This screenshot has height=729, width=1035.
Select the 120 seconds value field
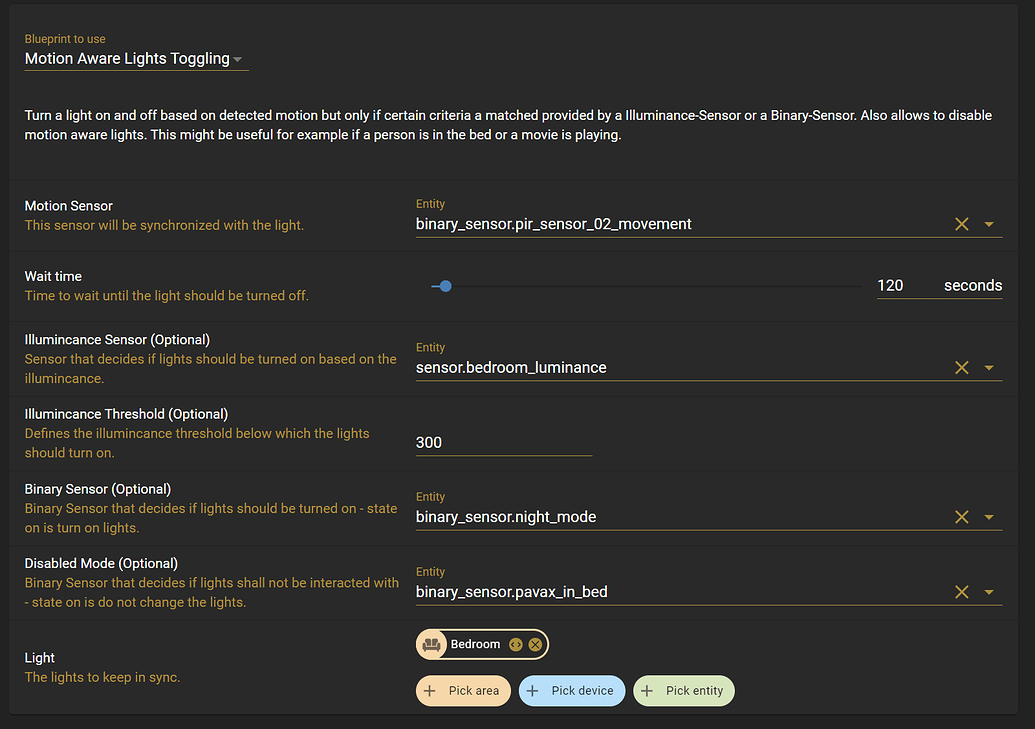coord(897,285)
